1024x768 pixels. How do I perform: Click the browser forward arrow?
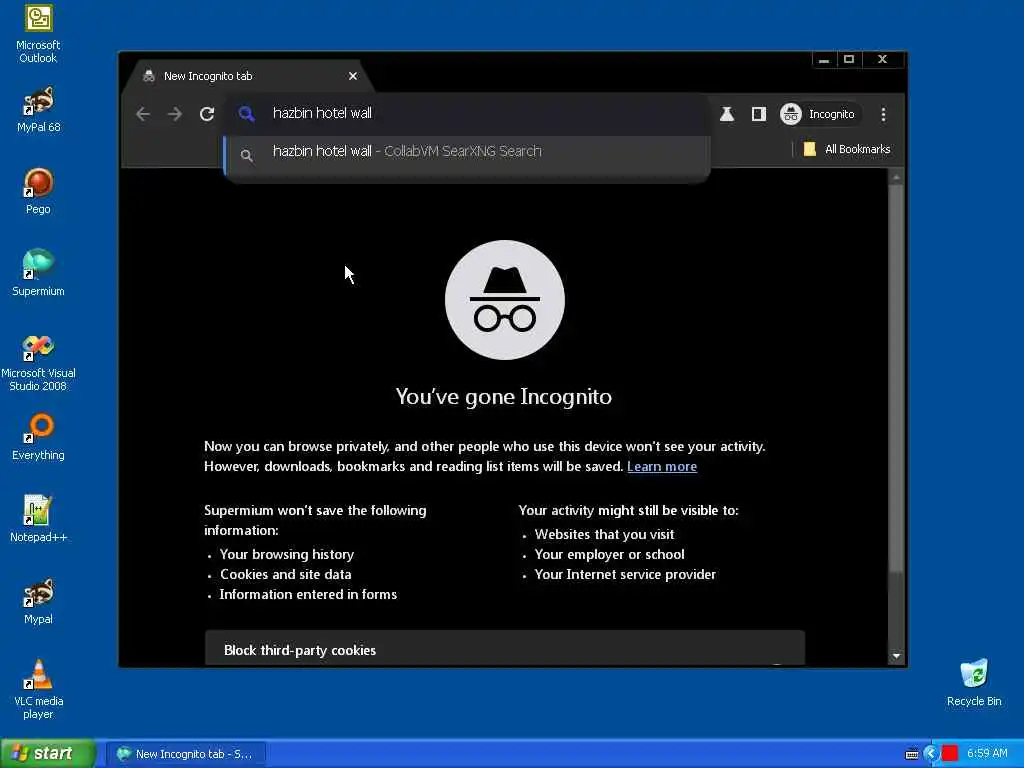[x=174, y=114]
